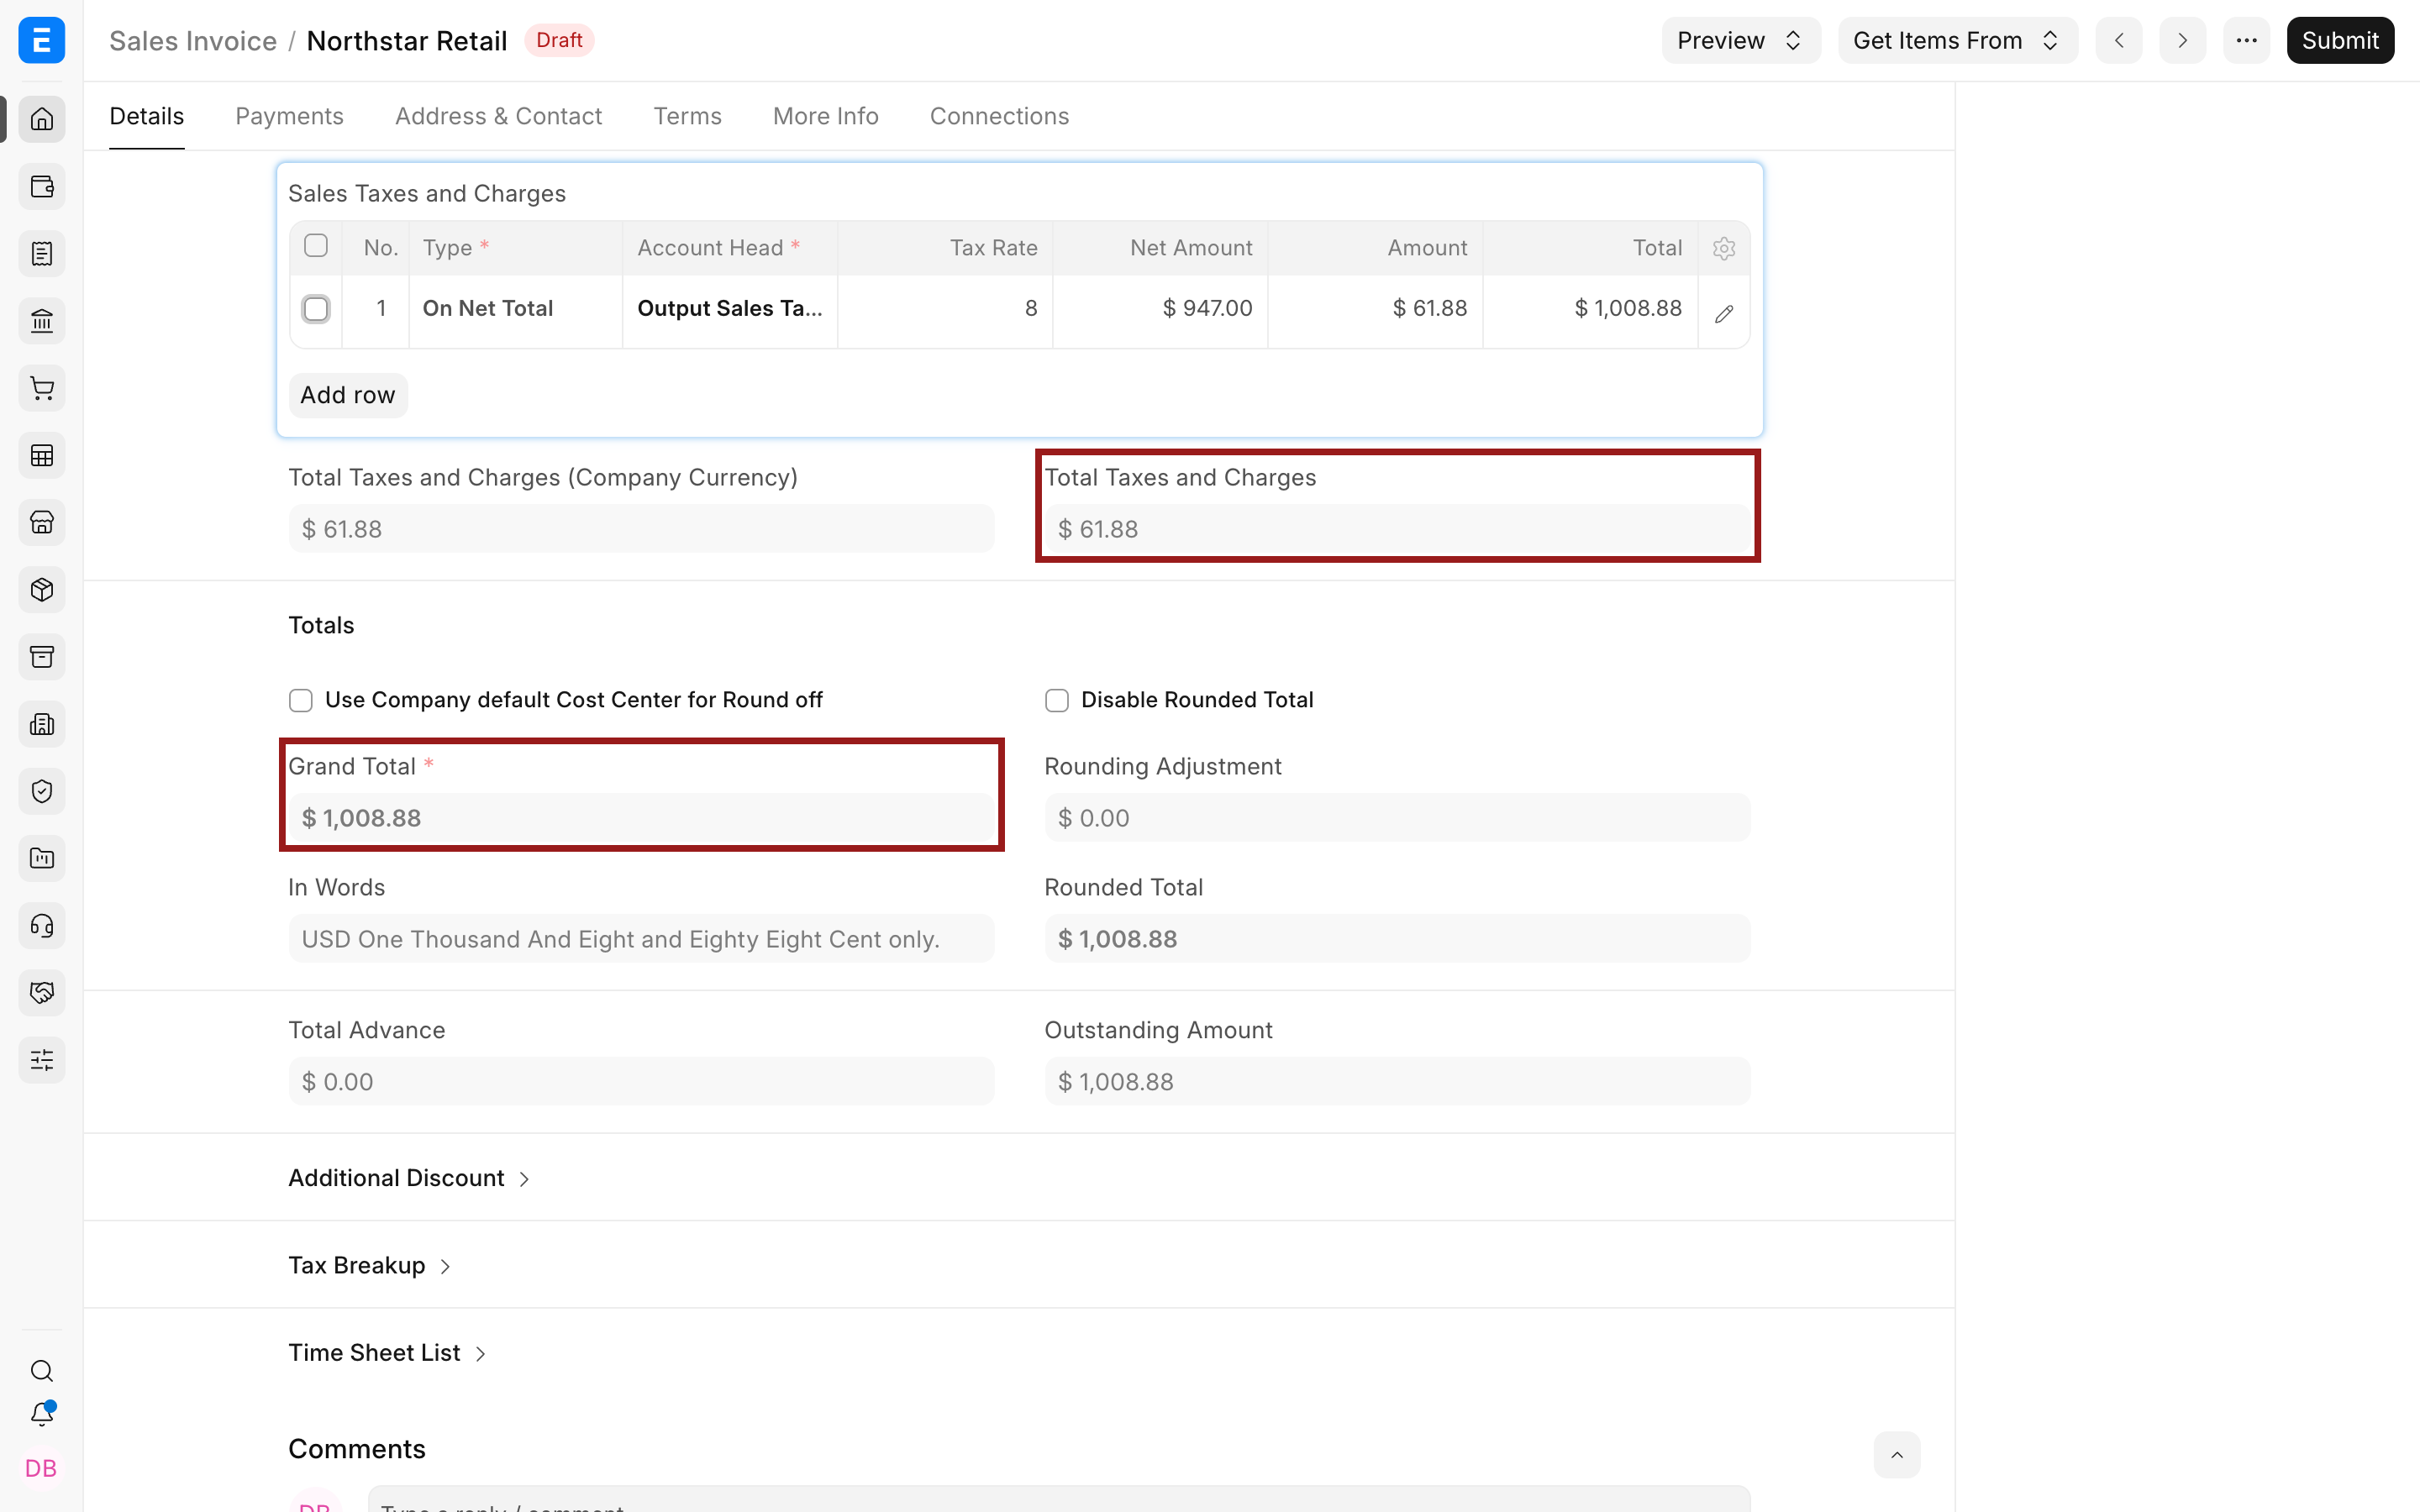The image size is (2420, 1512).
Task: Open the office building icon in sidebar
Action: (42, 724)
